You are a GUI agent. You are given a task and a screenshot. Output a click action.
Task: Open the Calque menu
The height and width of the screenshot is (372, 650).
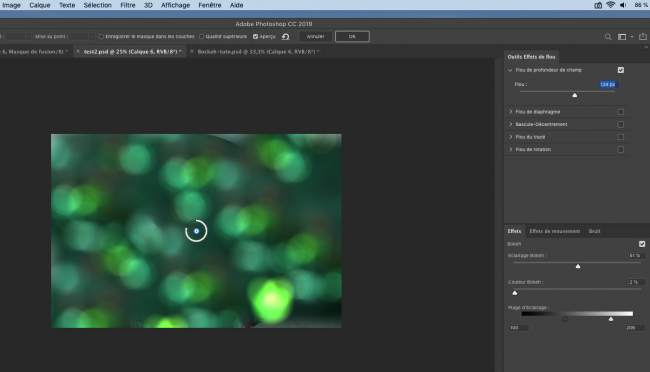click(40, 5)
